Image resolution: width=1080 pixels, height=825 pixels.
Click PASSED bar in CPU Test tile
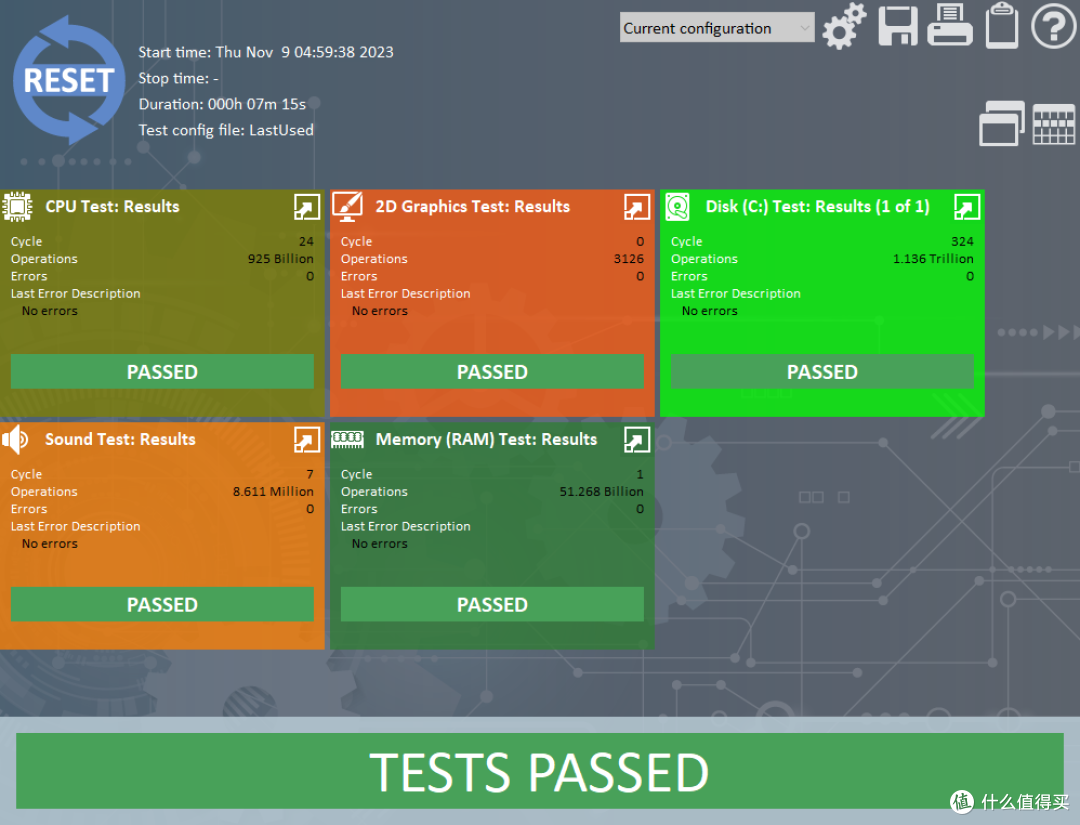(163, 372)
